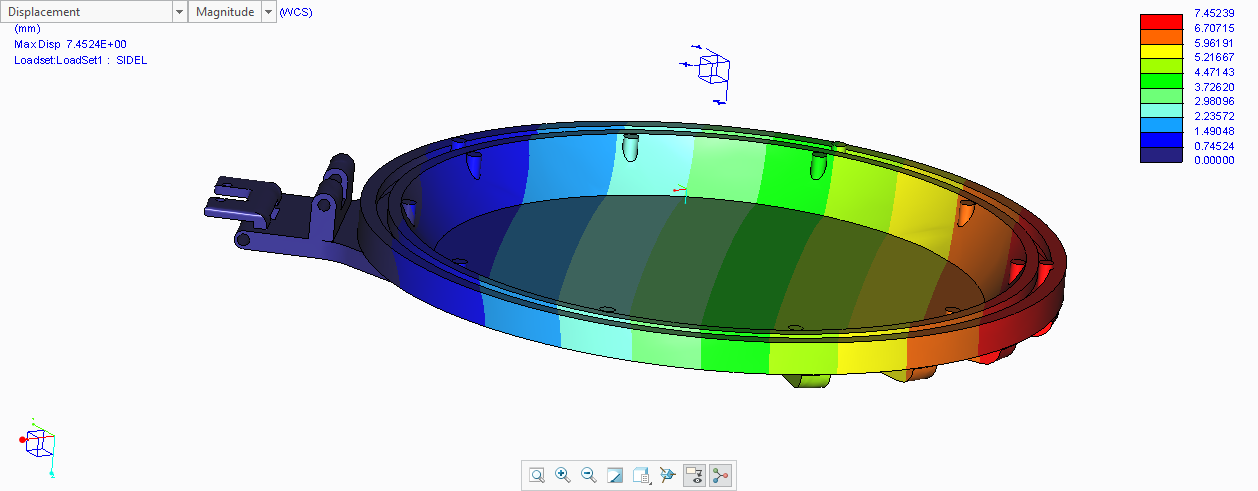
Task: Toggle the spin center display icon
Action: pyautogui.click(x=720, y=476)
